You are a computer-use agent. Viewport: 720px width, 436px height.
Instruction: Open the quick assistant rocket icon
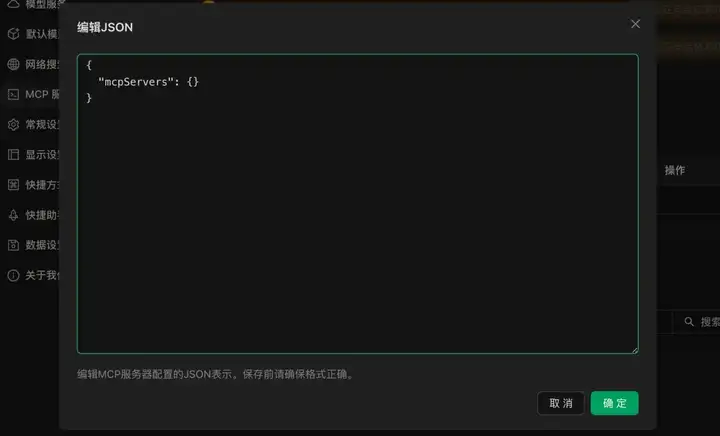[13, 215]
